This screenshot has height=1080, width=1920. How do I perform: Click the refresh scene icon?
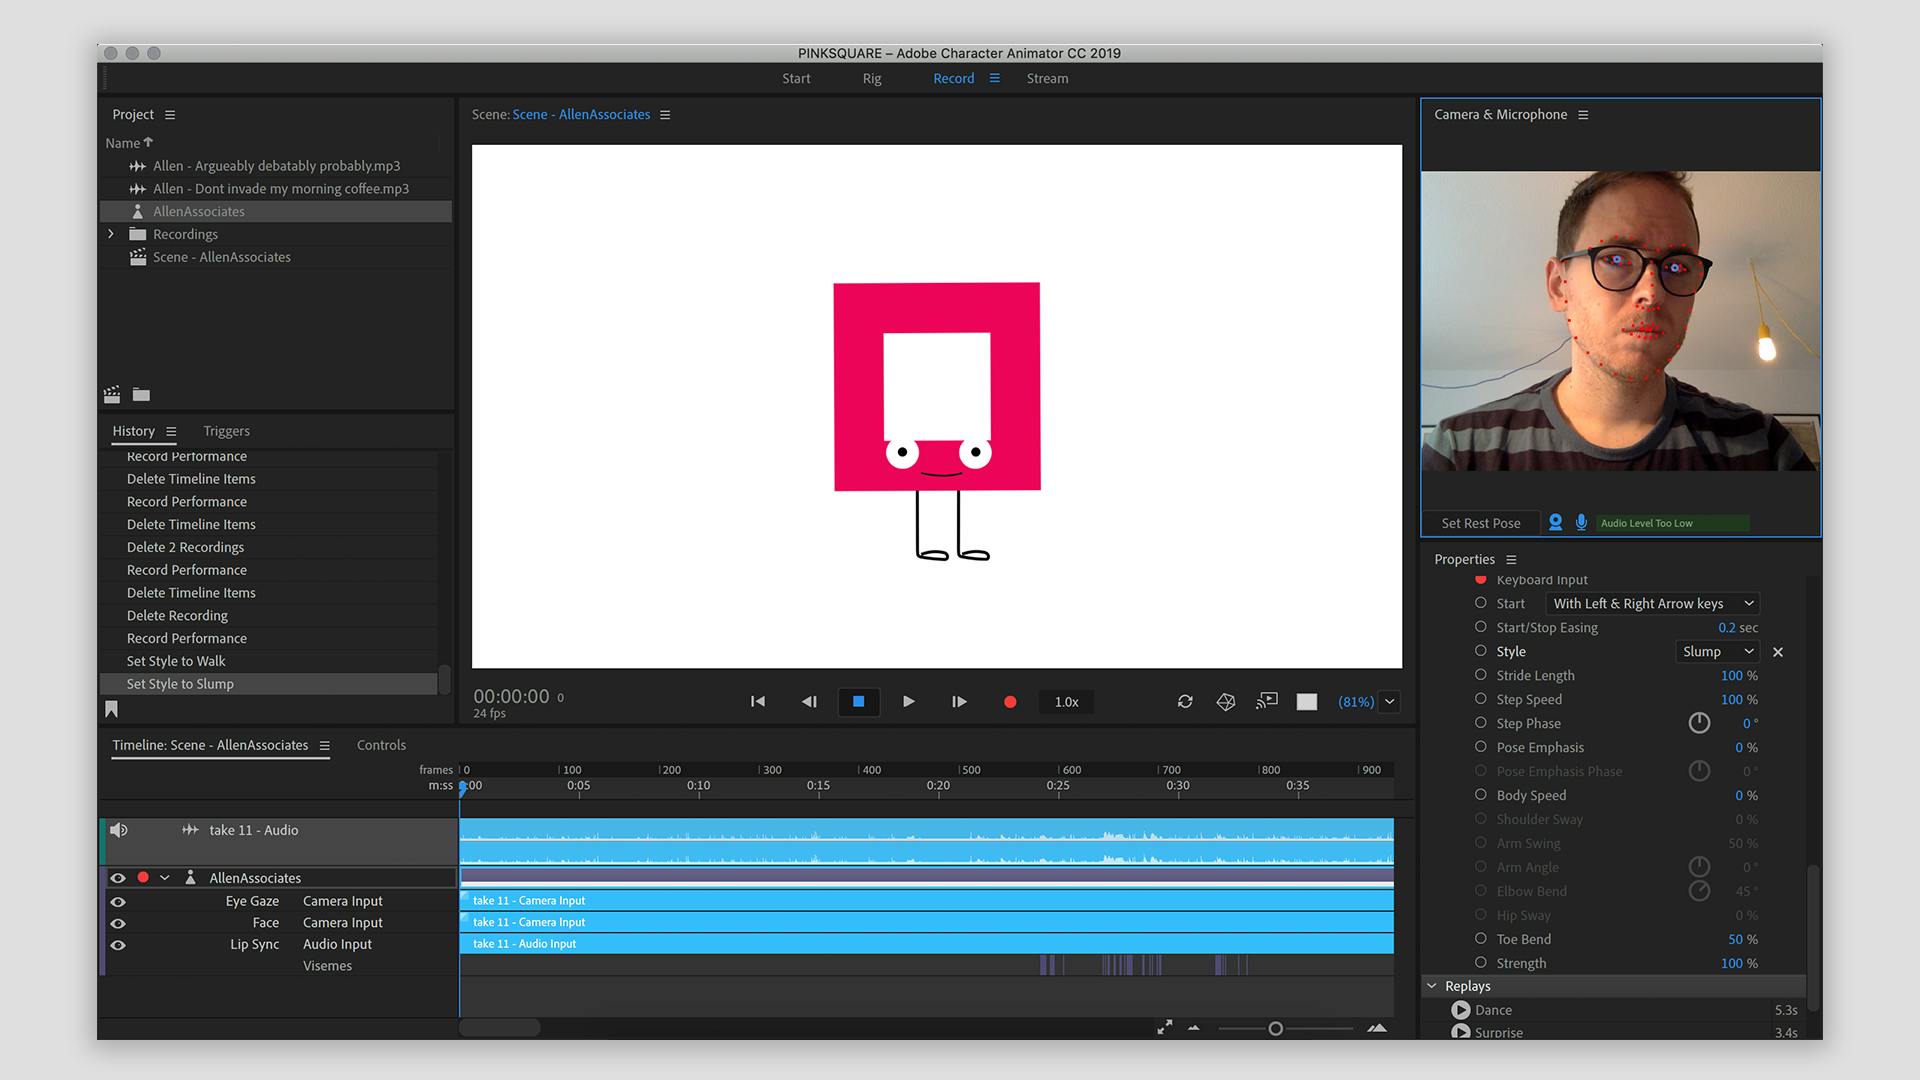point(1185,702)
